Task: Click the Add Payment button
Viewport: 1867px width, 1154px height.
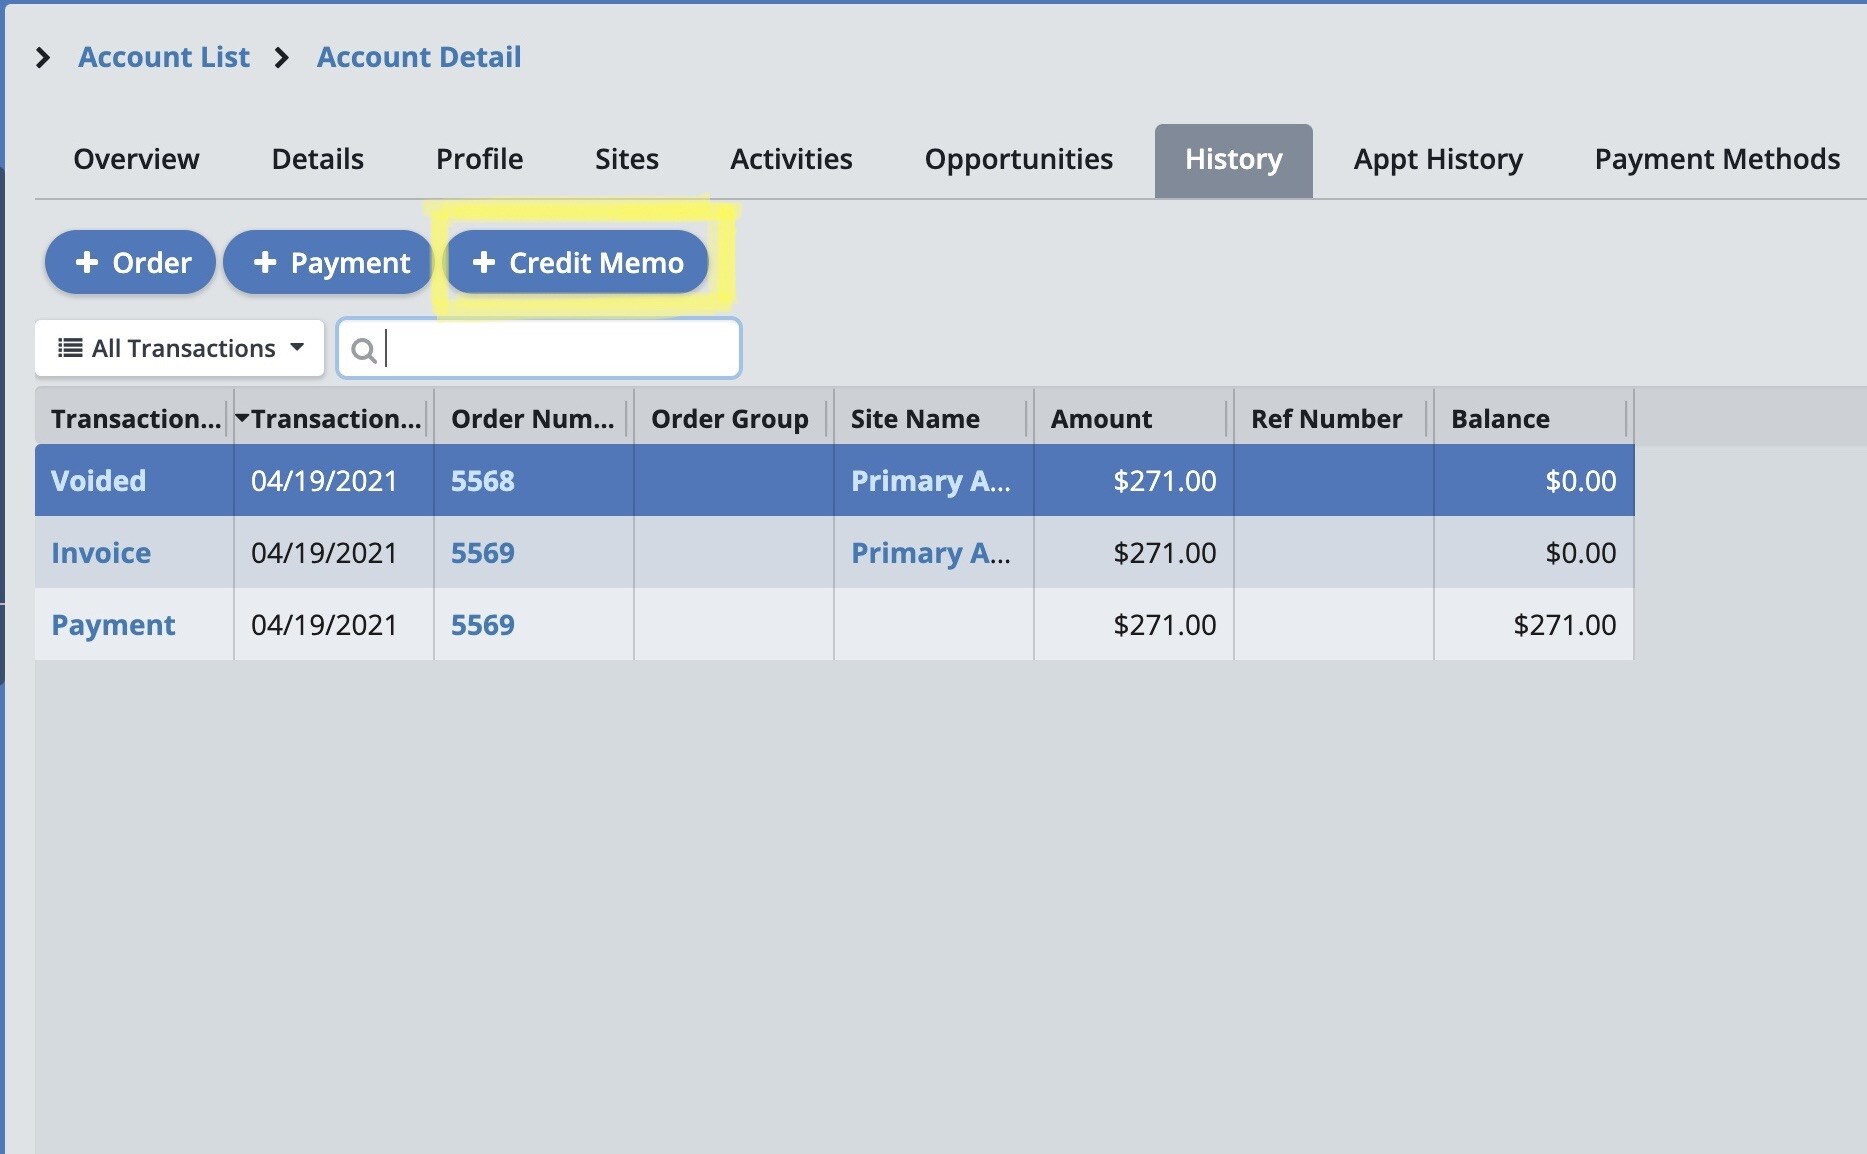Action: click(329, 263)
